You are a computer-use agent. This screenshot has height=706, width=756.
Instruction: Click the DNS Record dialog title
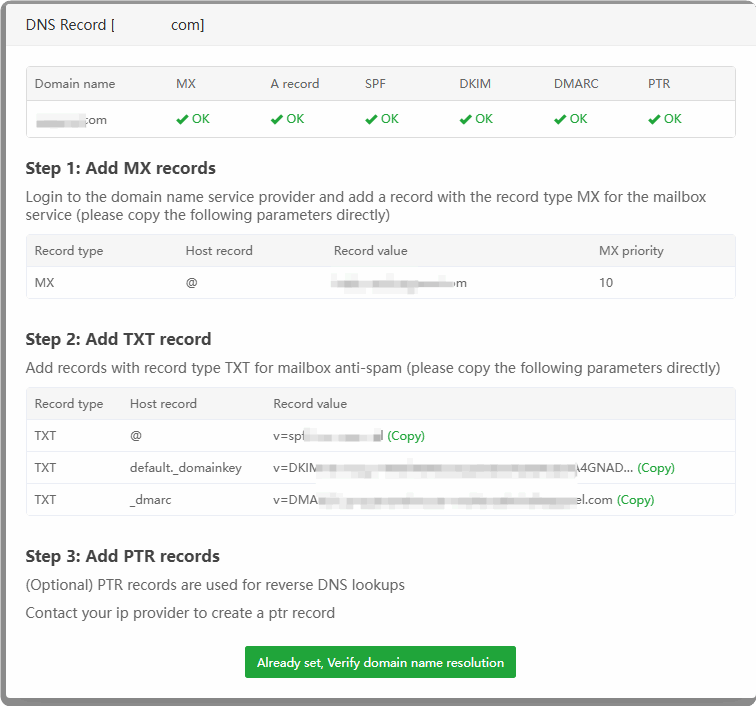pos(115,25)
